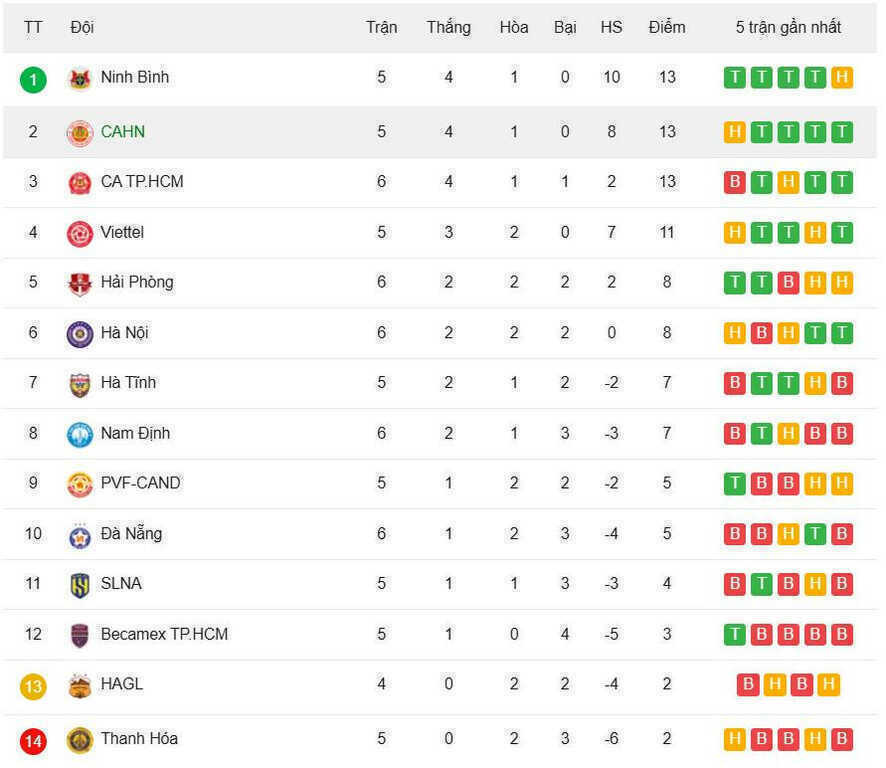Open the CAHN team link
The height and width of the screenshot is (768, 886).
pyautogui.click(x=123, y=132)
